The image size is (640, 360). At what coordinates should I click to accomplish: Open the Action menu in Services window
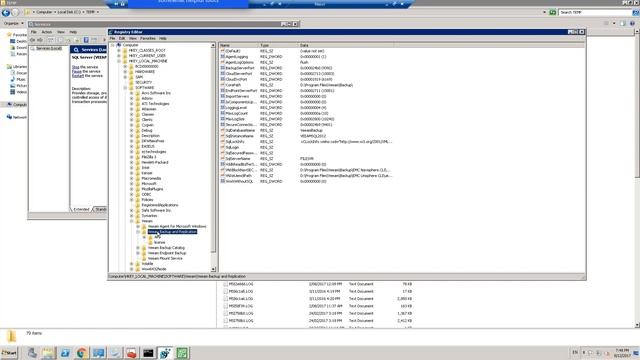coord(47,32)
